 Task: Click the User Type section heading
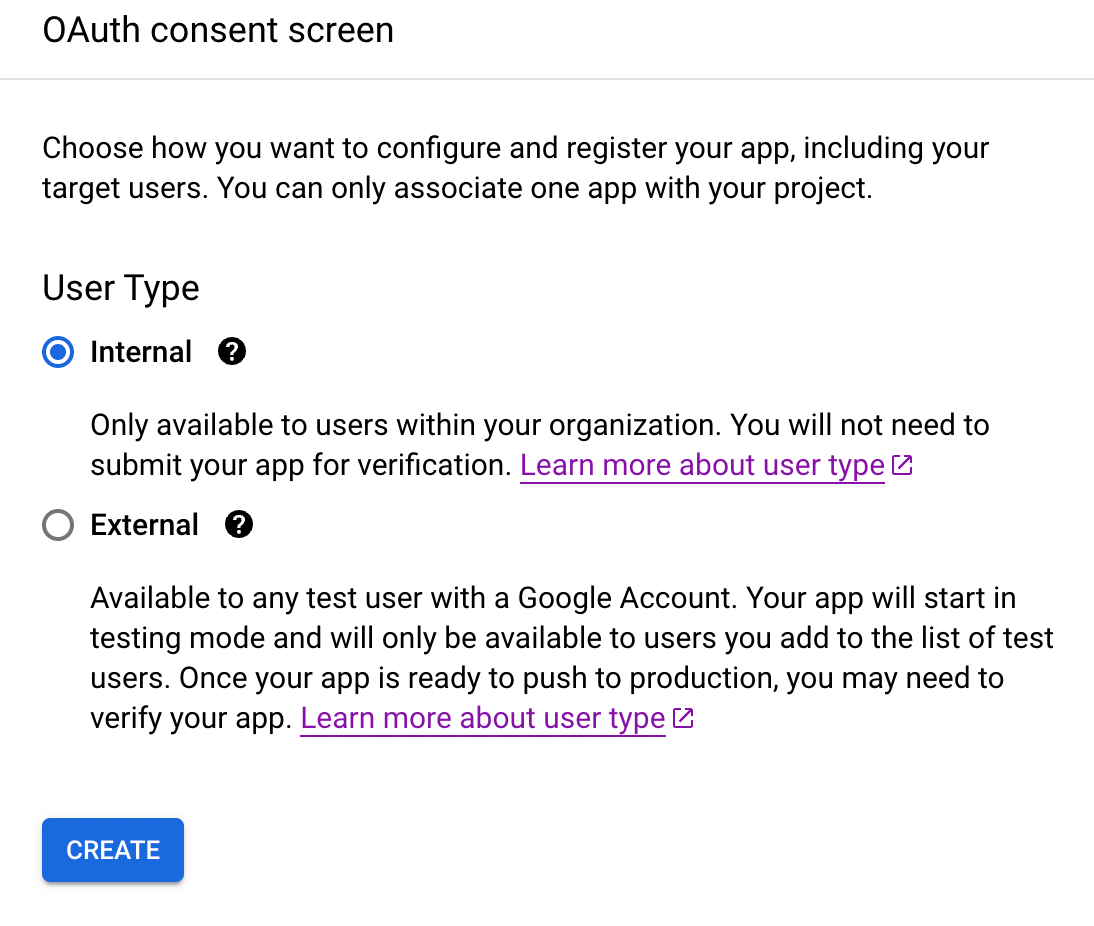(121, 288)
